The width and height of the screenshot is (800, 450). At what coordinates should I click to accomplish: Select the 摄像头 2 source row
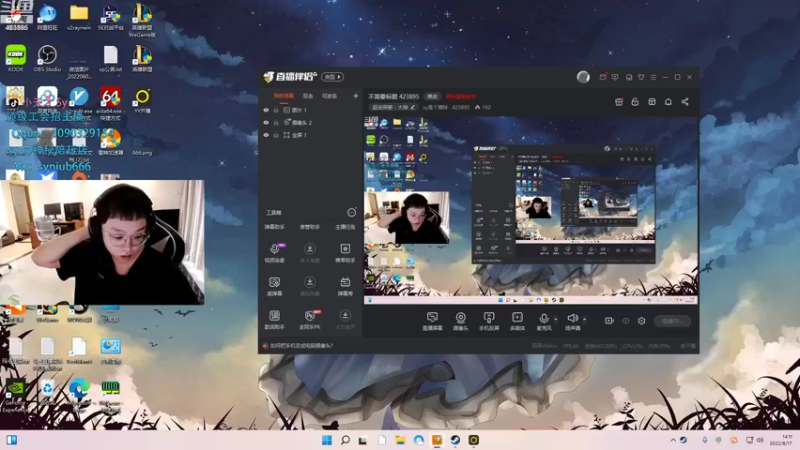[x=310, y=122]
